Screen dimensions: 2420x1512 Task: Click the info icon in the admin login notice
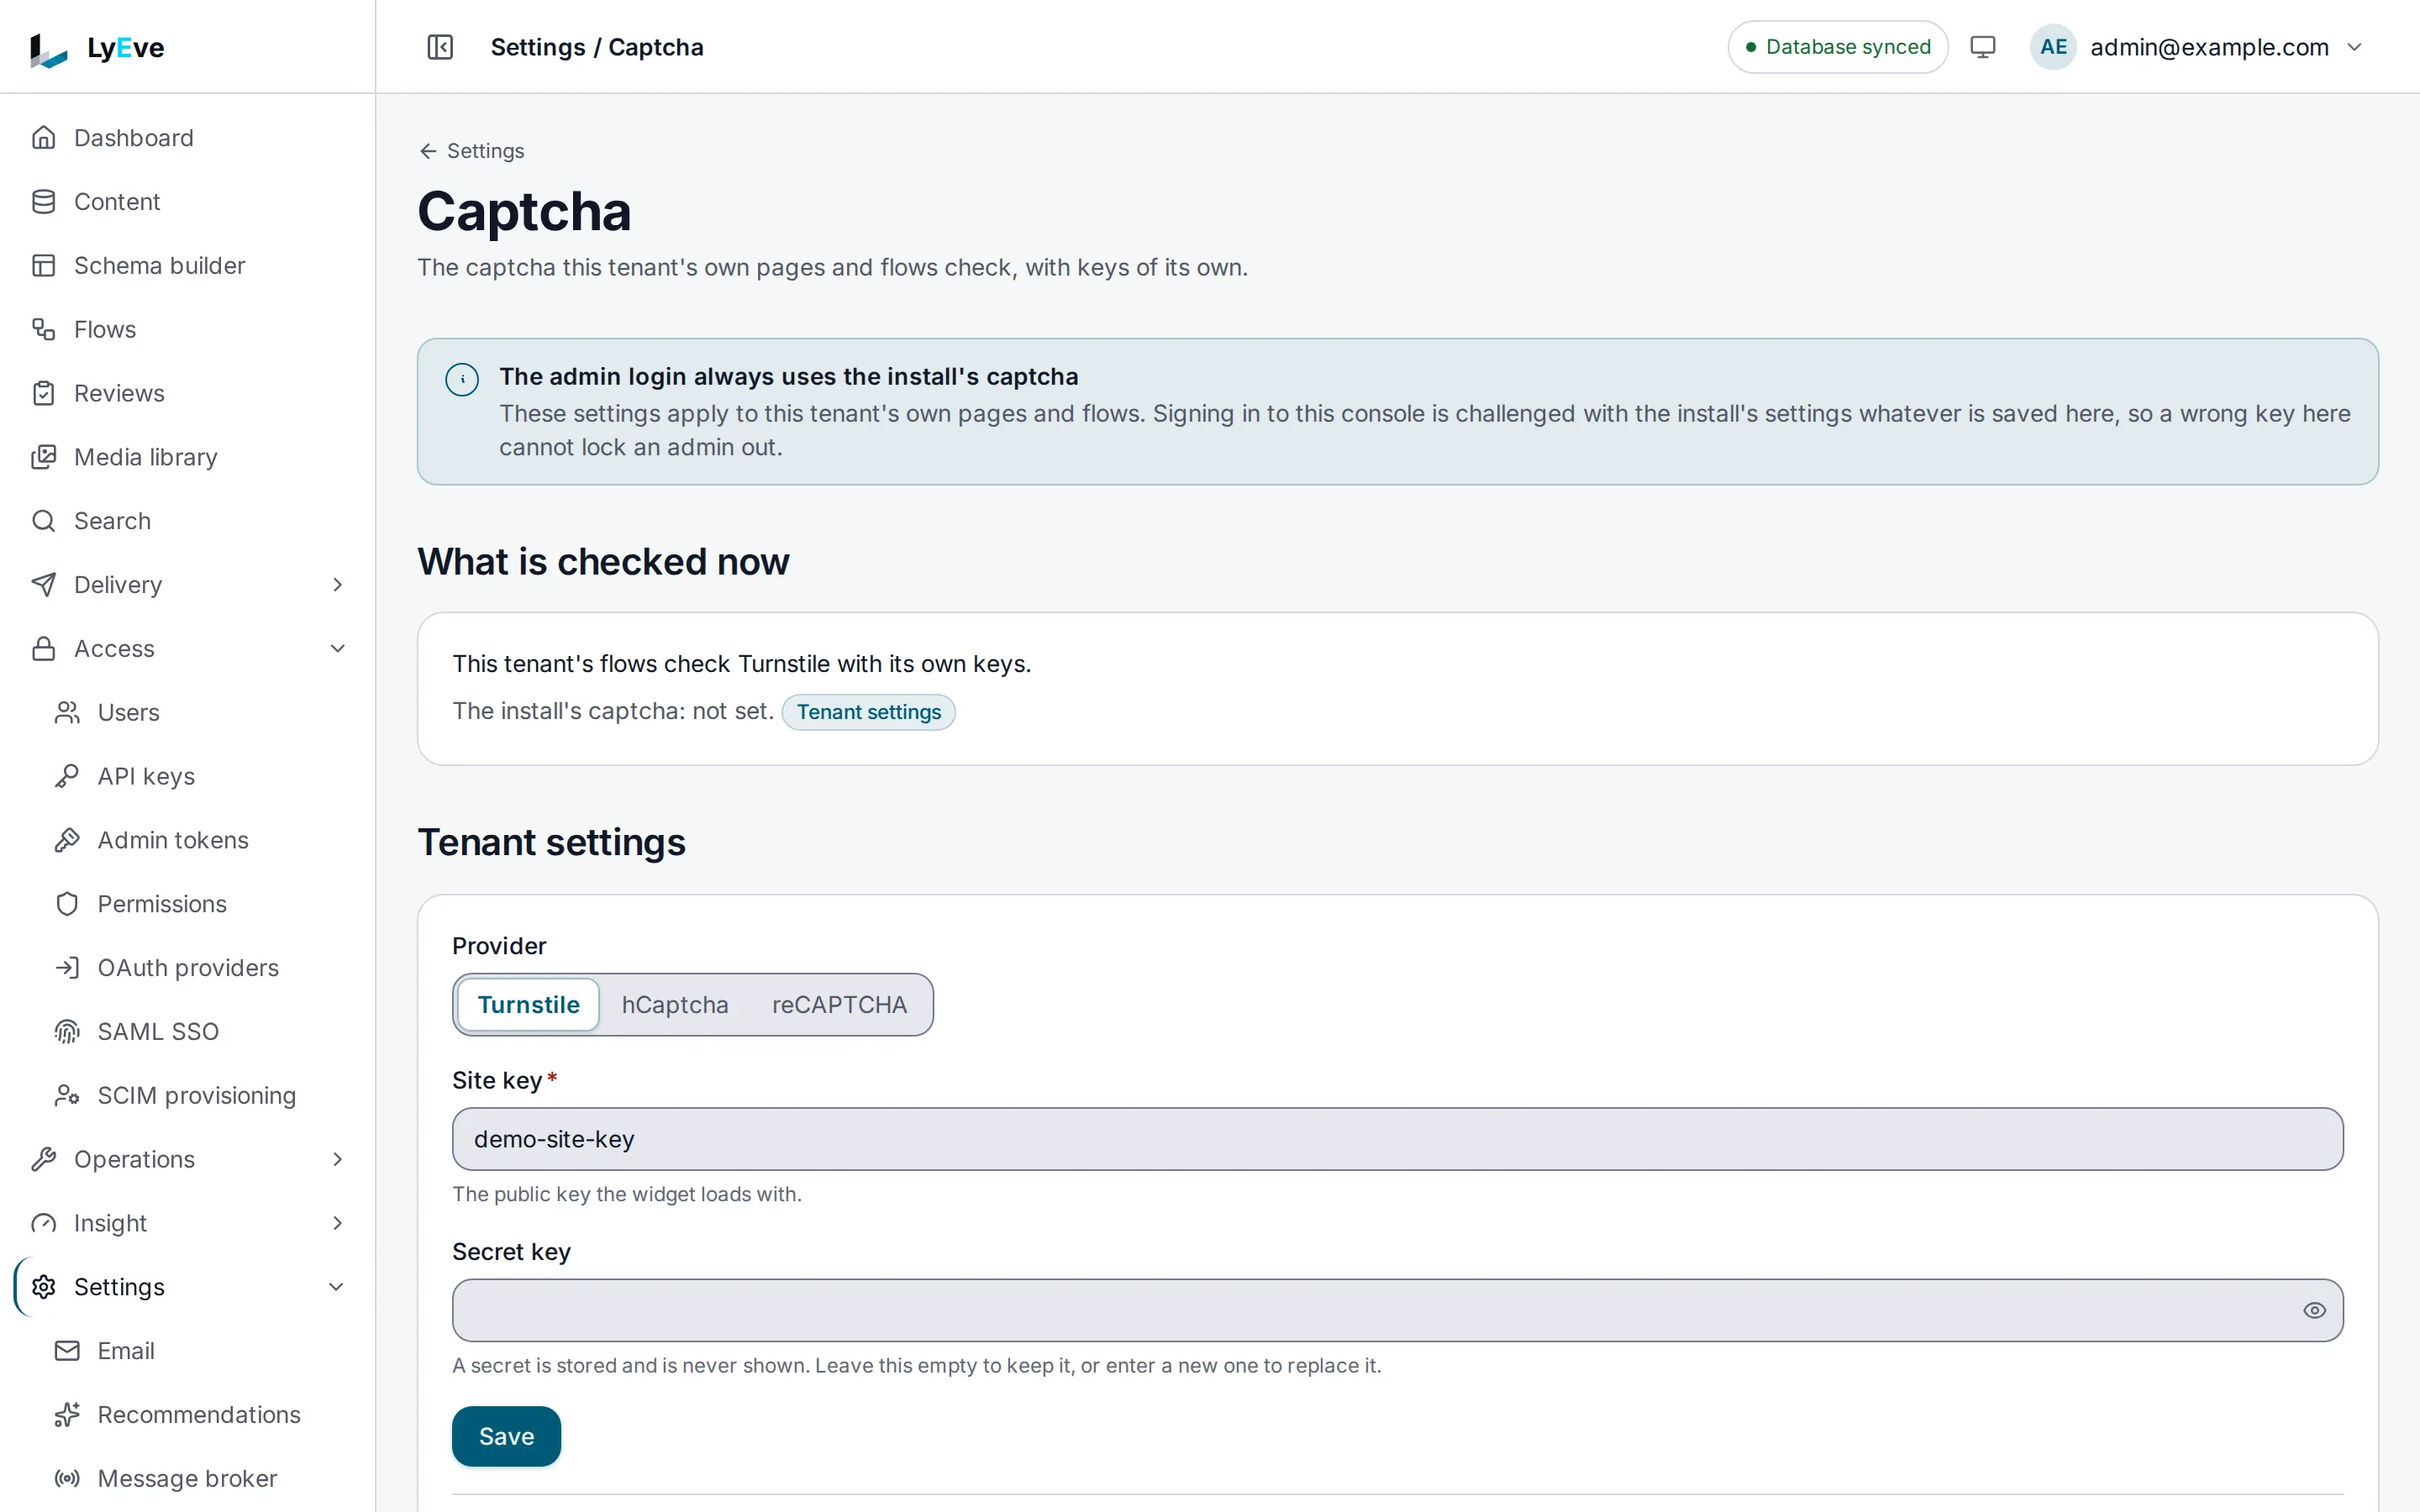[x=462, y=379]
